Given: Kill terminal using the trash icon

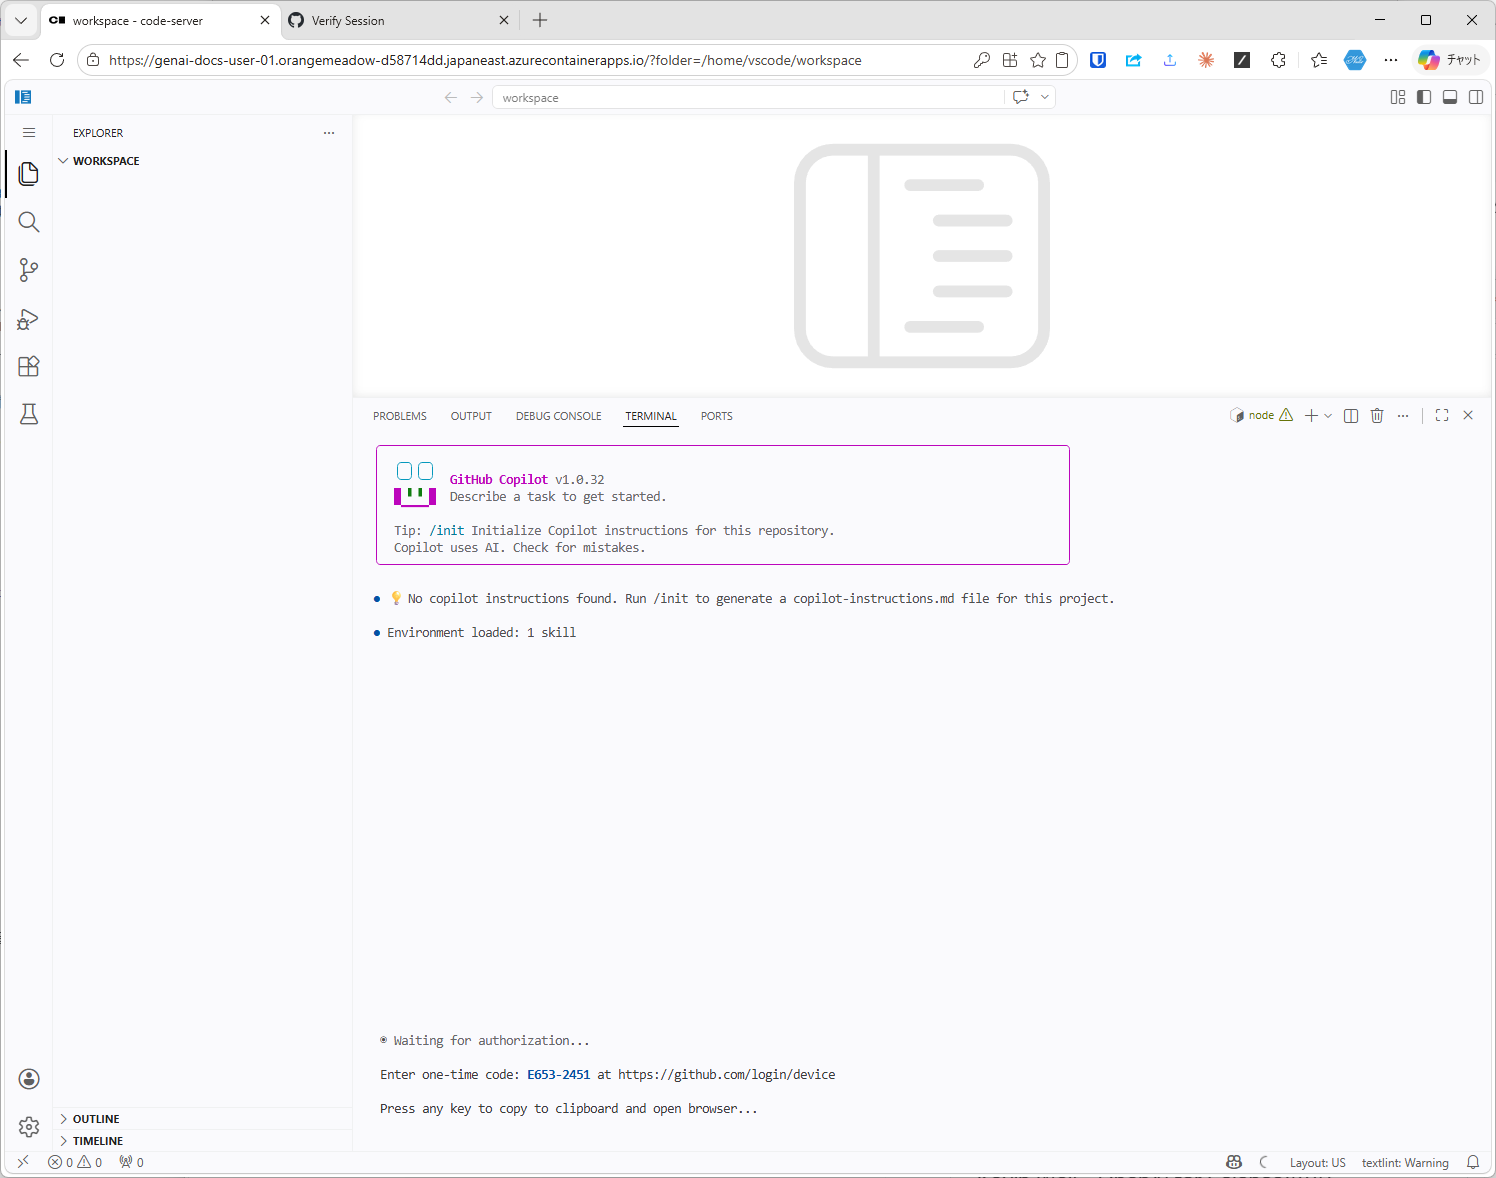Looking at the screenshot, I should coord(1377,416).
